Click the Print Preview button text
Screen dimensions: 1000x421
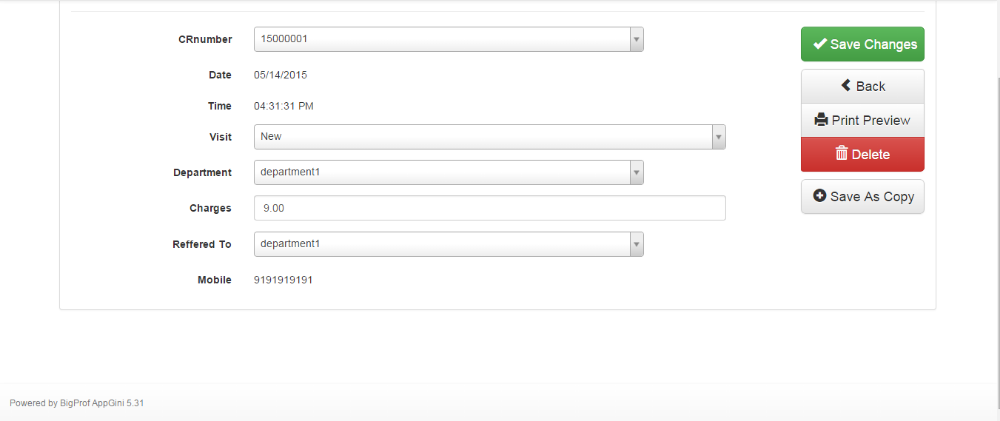(871, 120)
